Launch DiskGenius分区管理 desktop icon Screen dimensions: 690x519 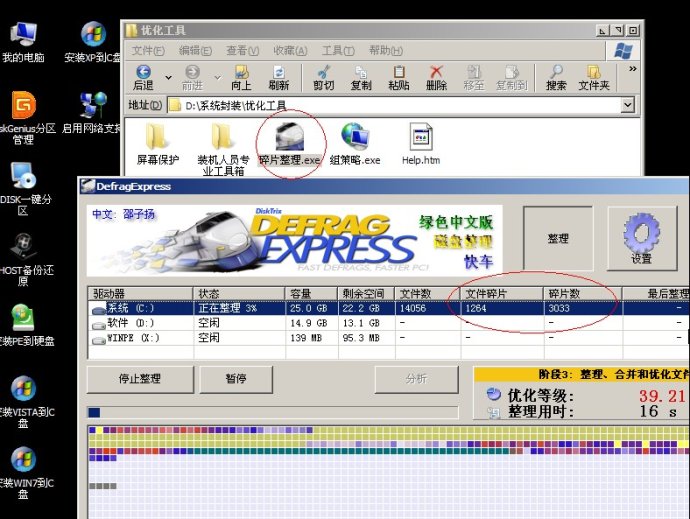click(24, 118)
